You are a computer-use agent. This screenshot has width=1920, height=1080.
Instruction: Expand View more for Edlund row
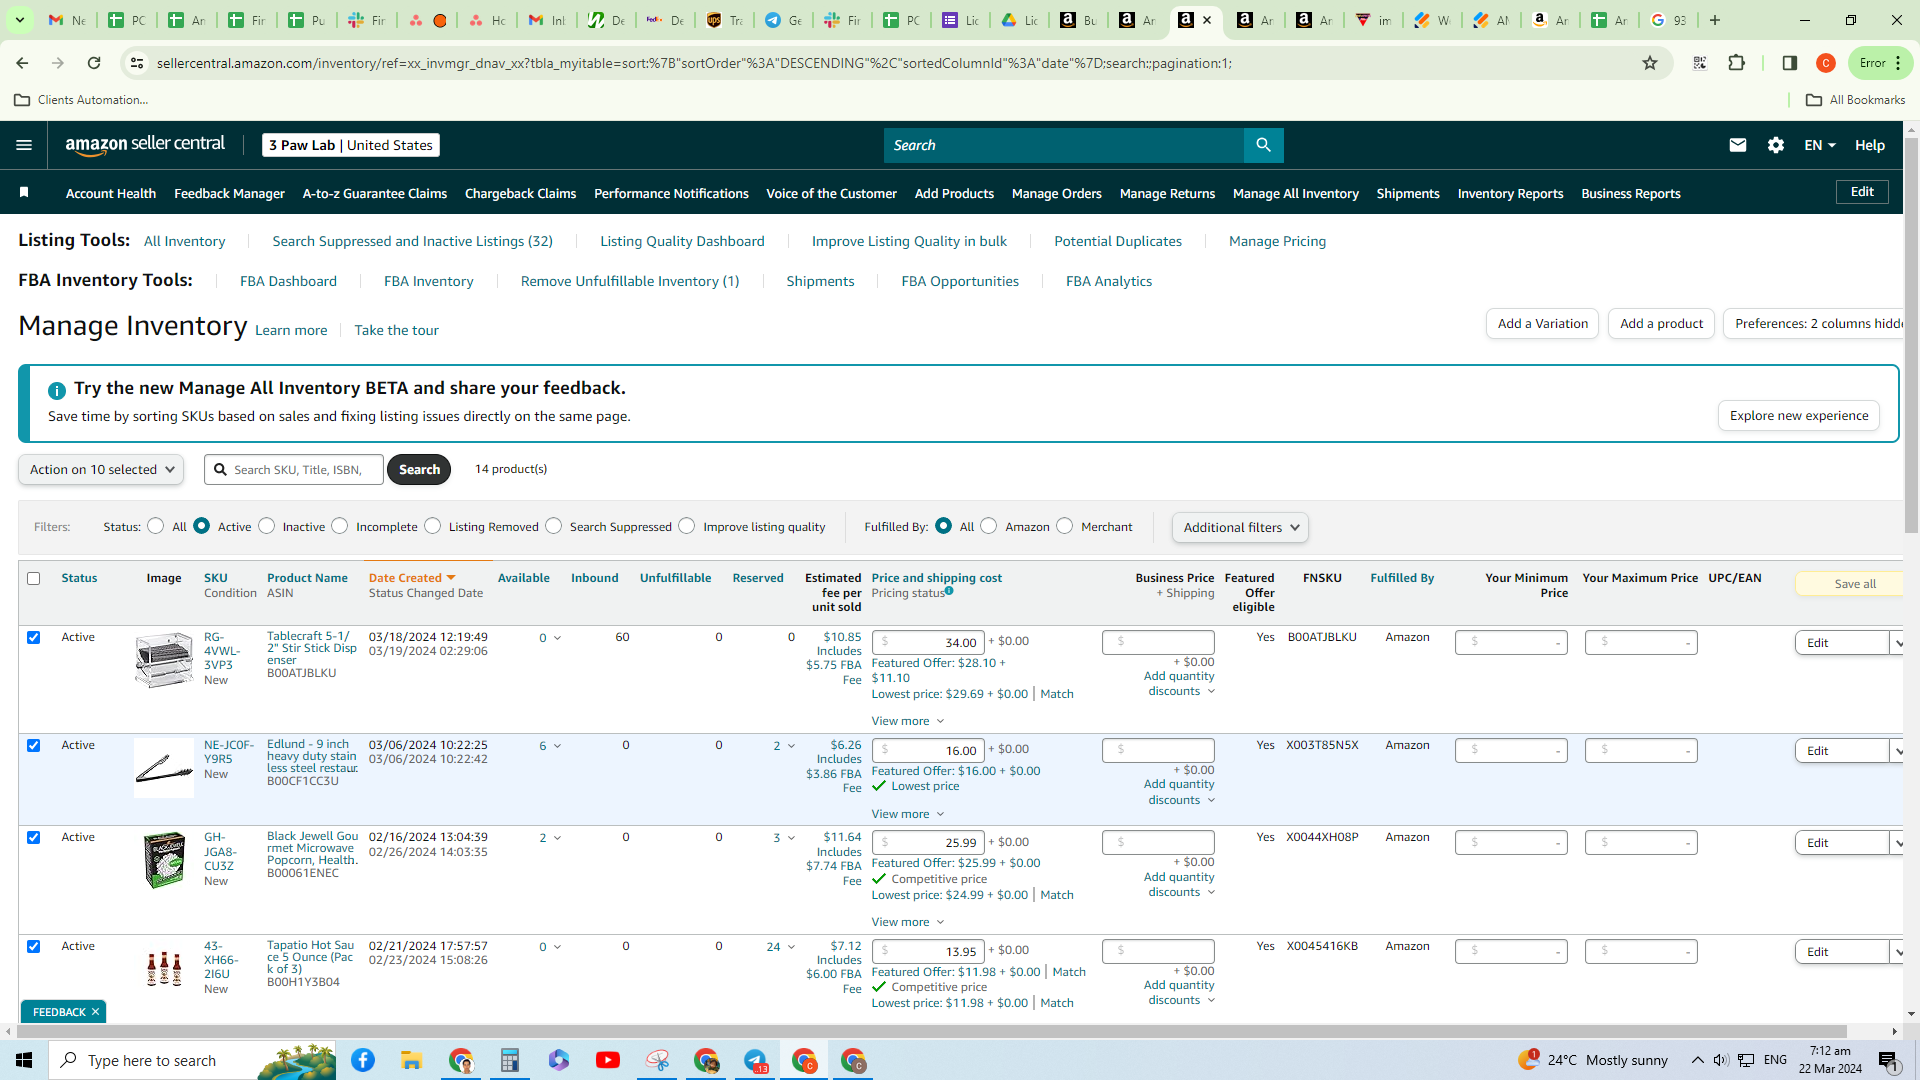coord(907,814)
